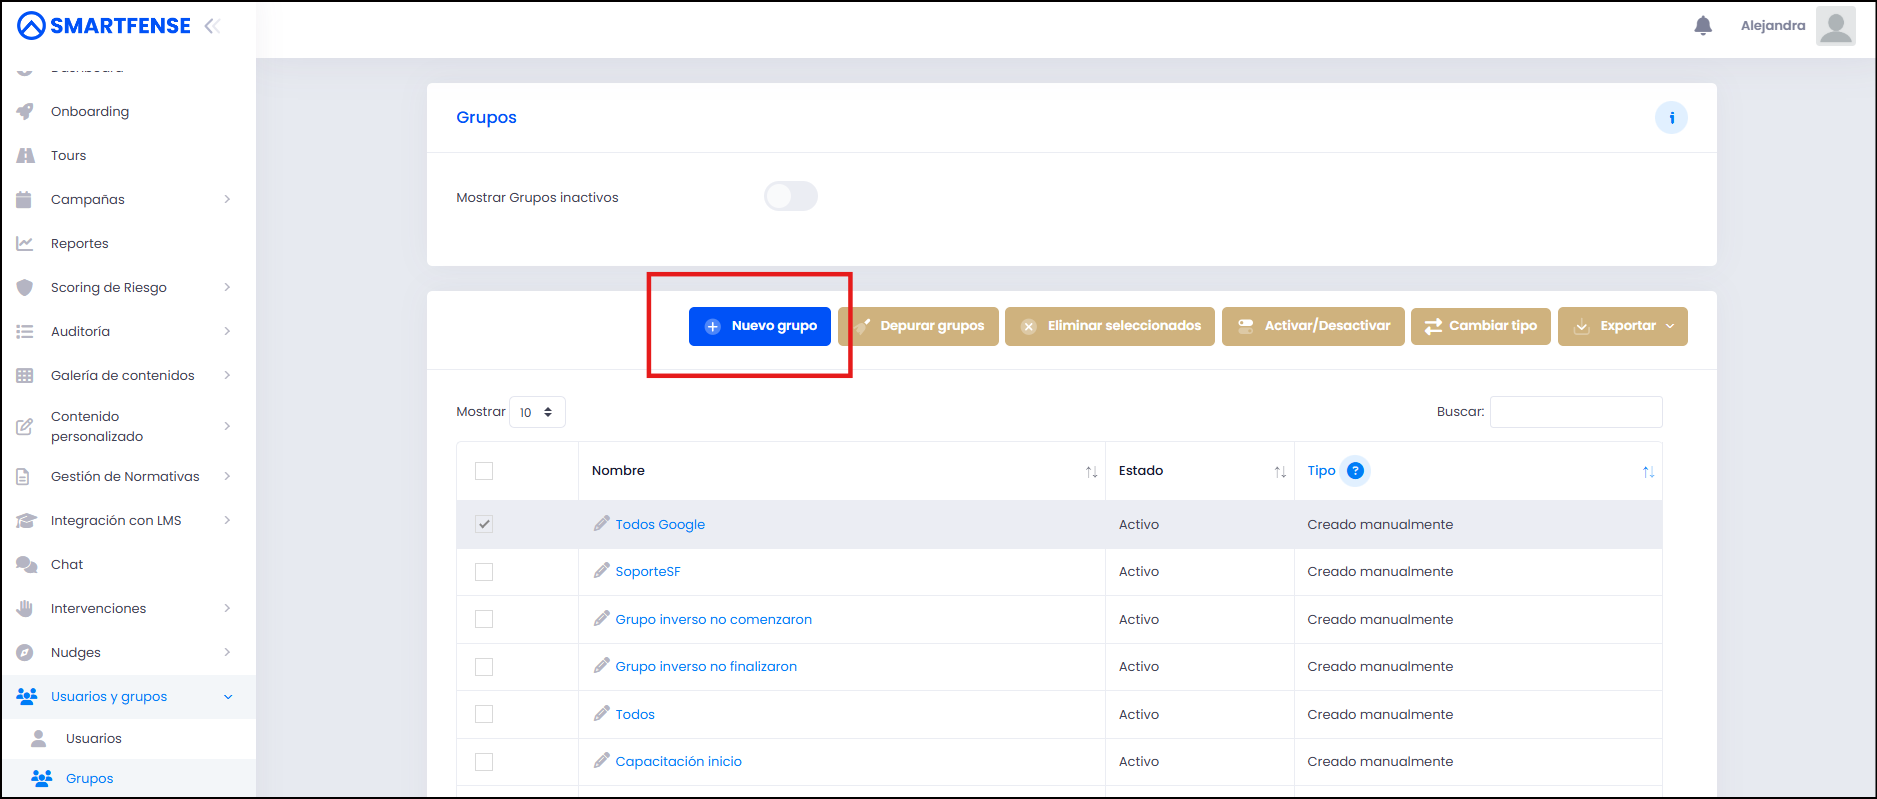Click Activar/Desactivar button

(x=1313, y=326)
